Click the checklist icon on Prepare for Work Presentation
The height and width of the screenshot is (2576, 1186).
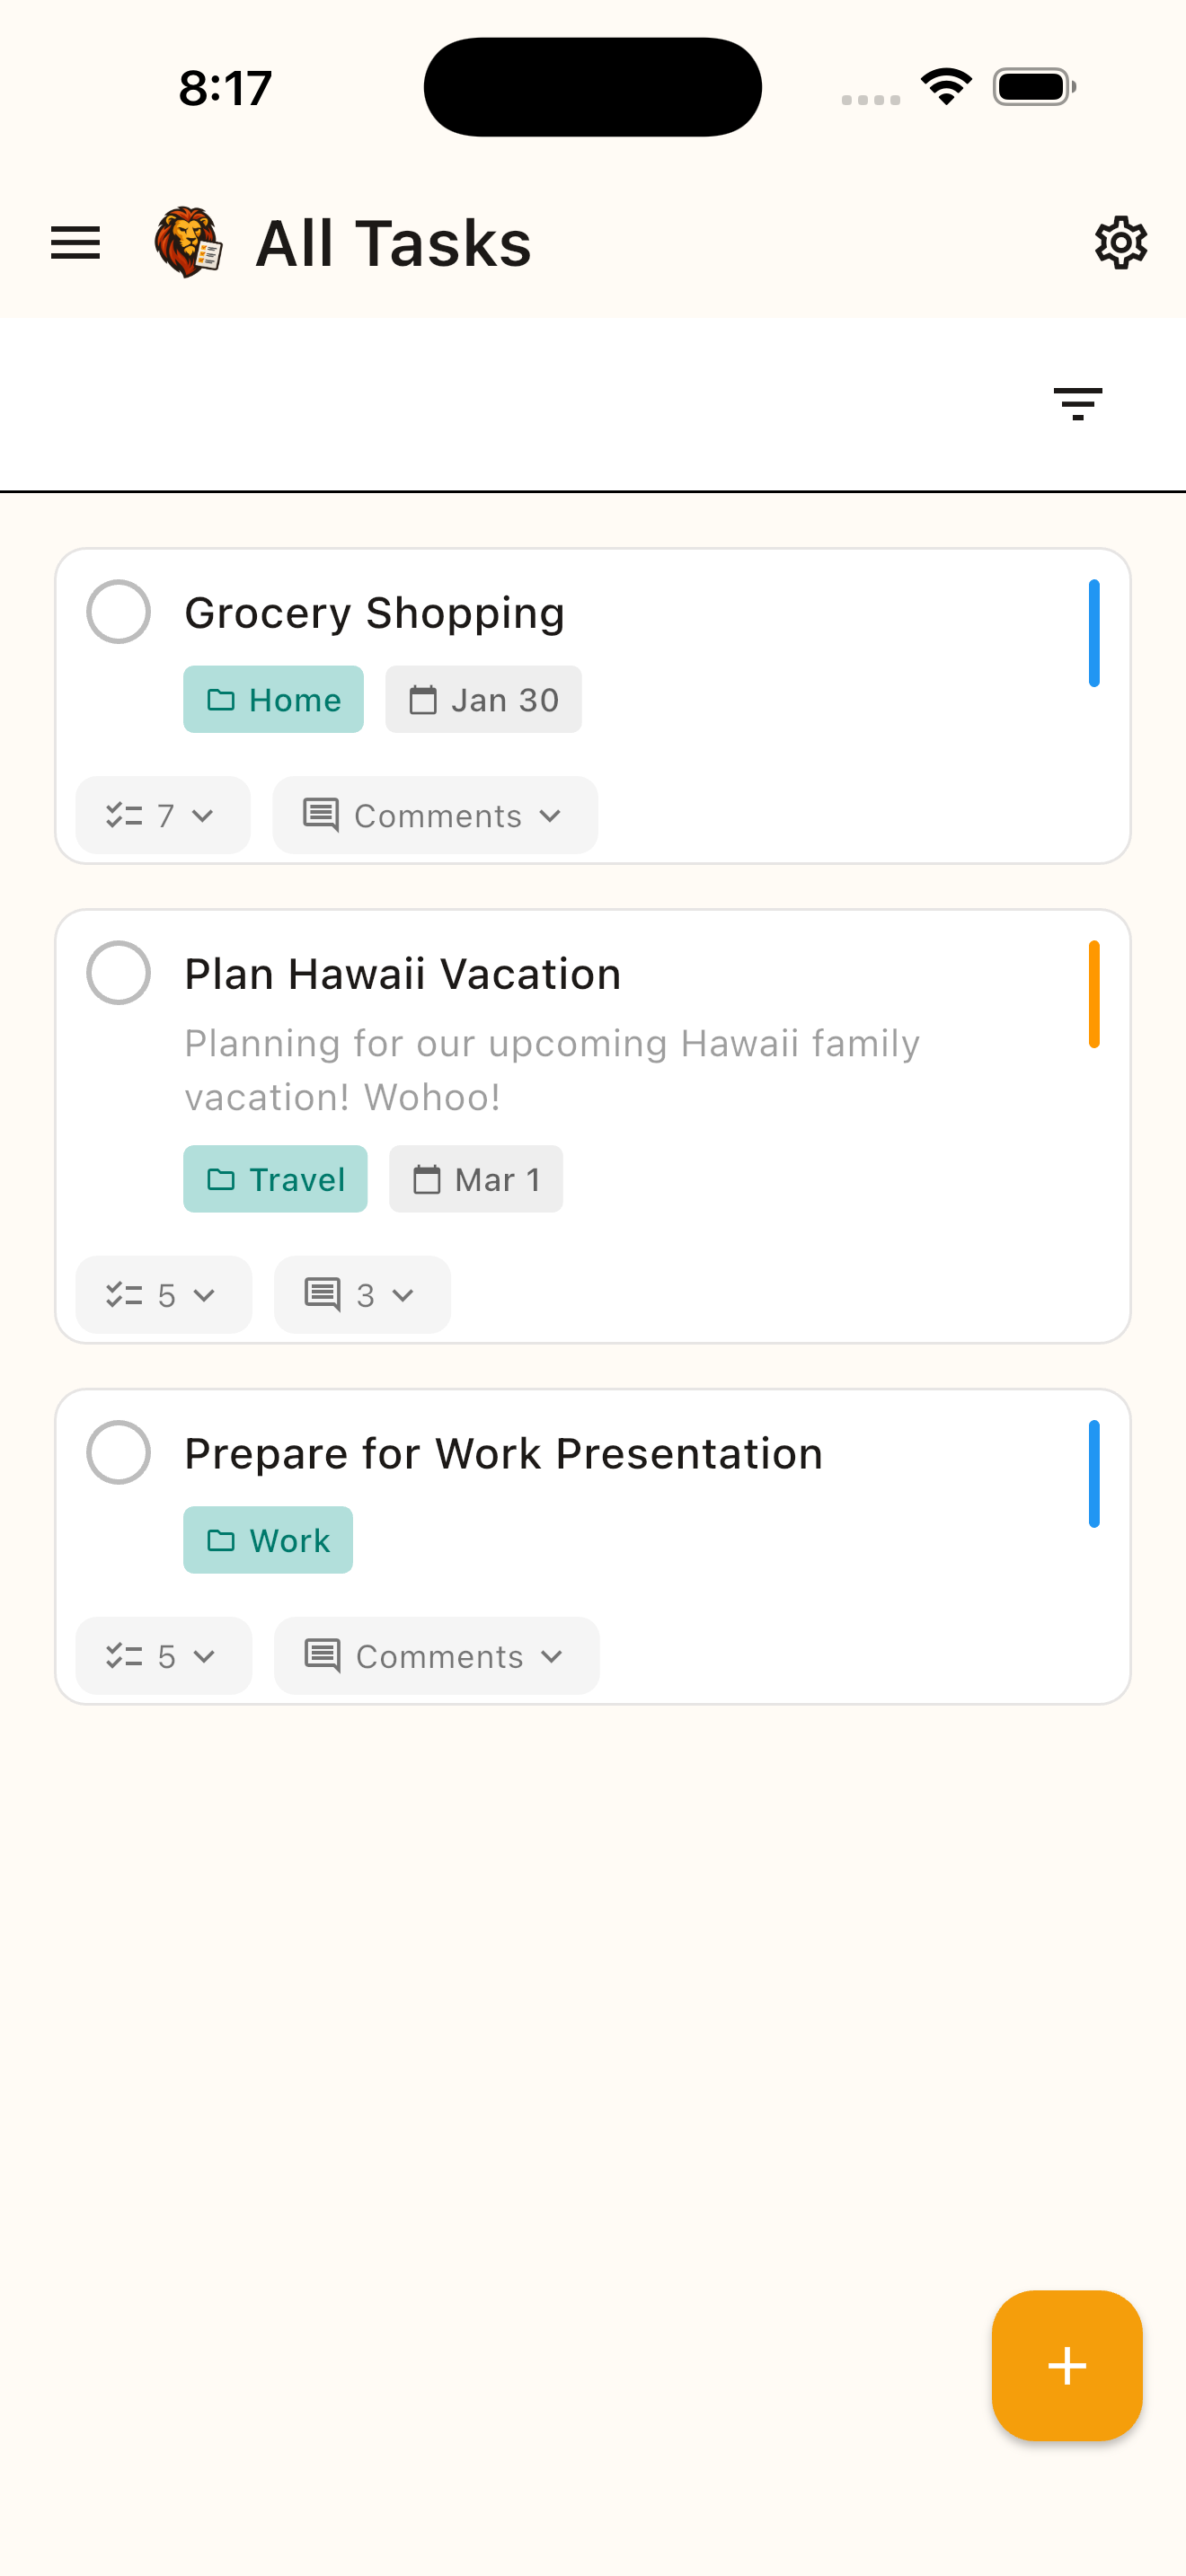126,1656
